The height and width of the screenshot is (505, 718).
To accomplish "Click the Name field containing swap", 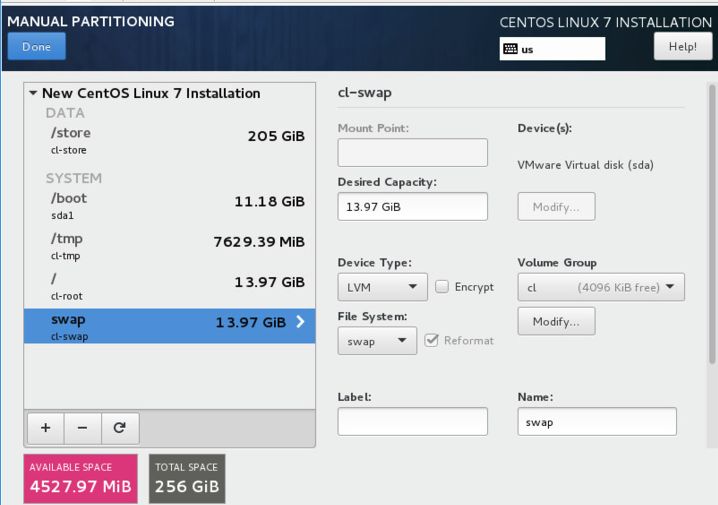I will [597, 421].
